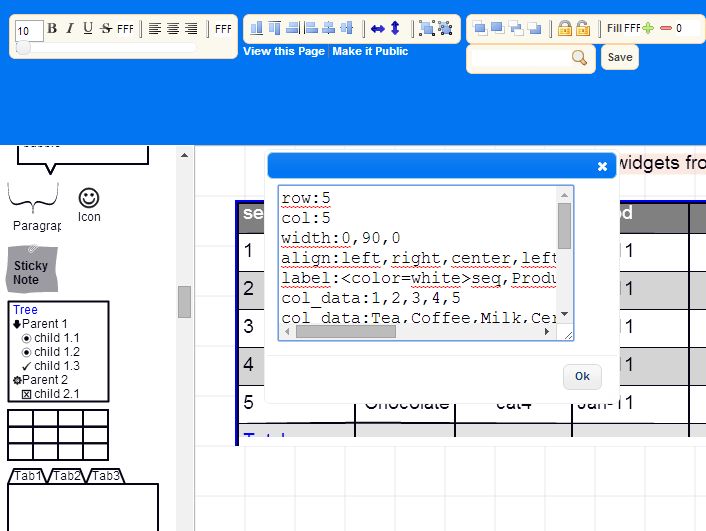
Task: Toggle underline formatting
Action: point(88,29)
